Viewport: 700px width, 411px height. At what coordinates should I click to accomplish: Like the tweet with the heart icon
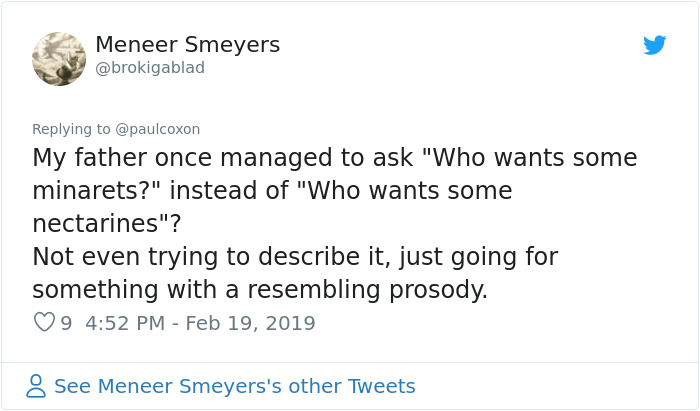tap(44, 323)
